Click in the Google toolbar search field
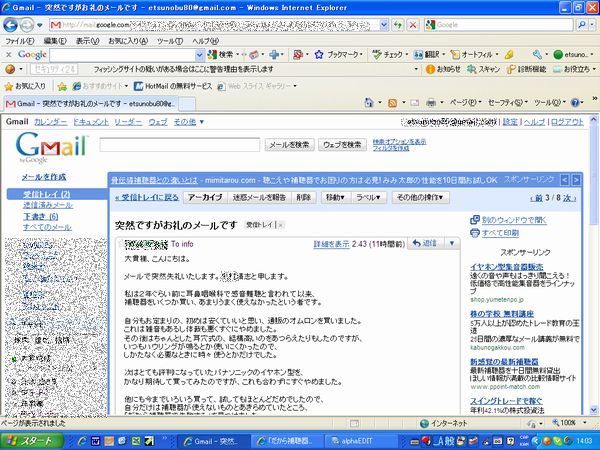 pyautogui.click(x=122, y=55)
